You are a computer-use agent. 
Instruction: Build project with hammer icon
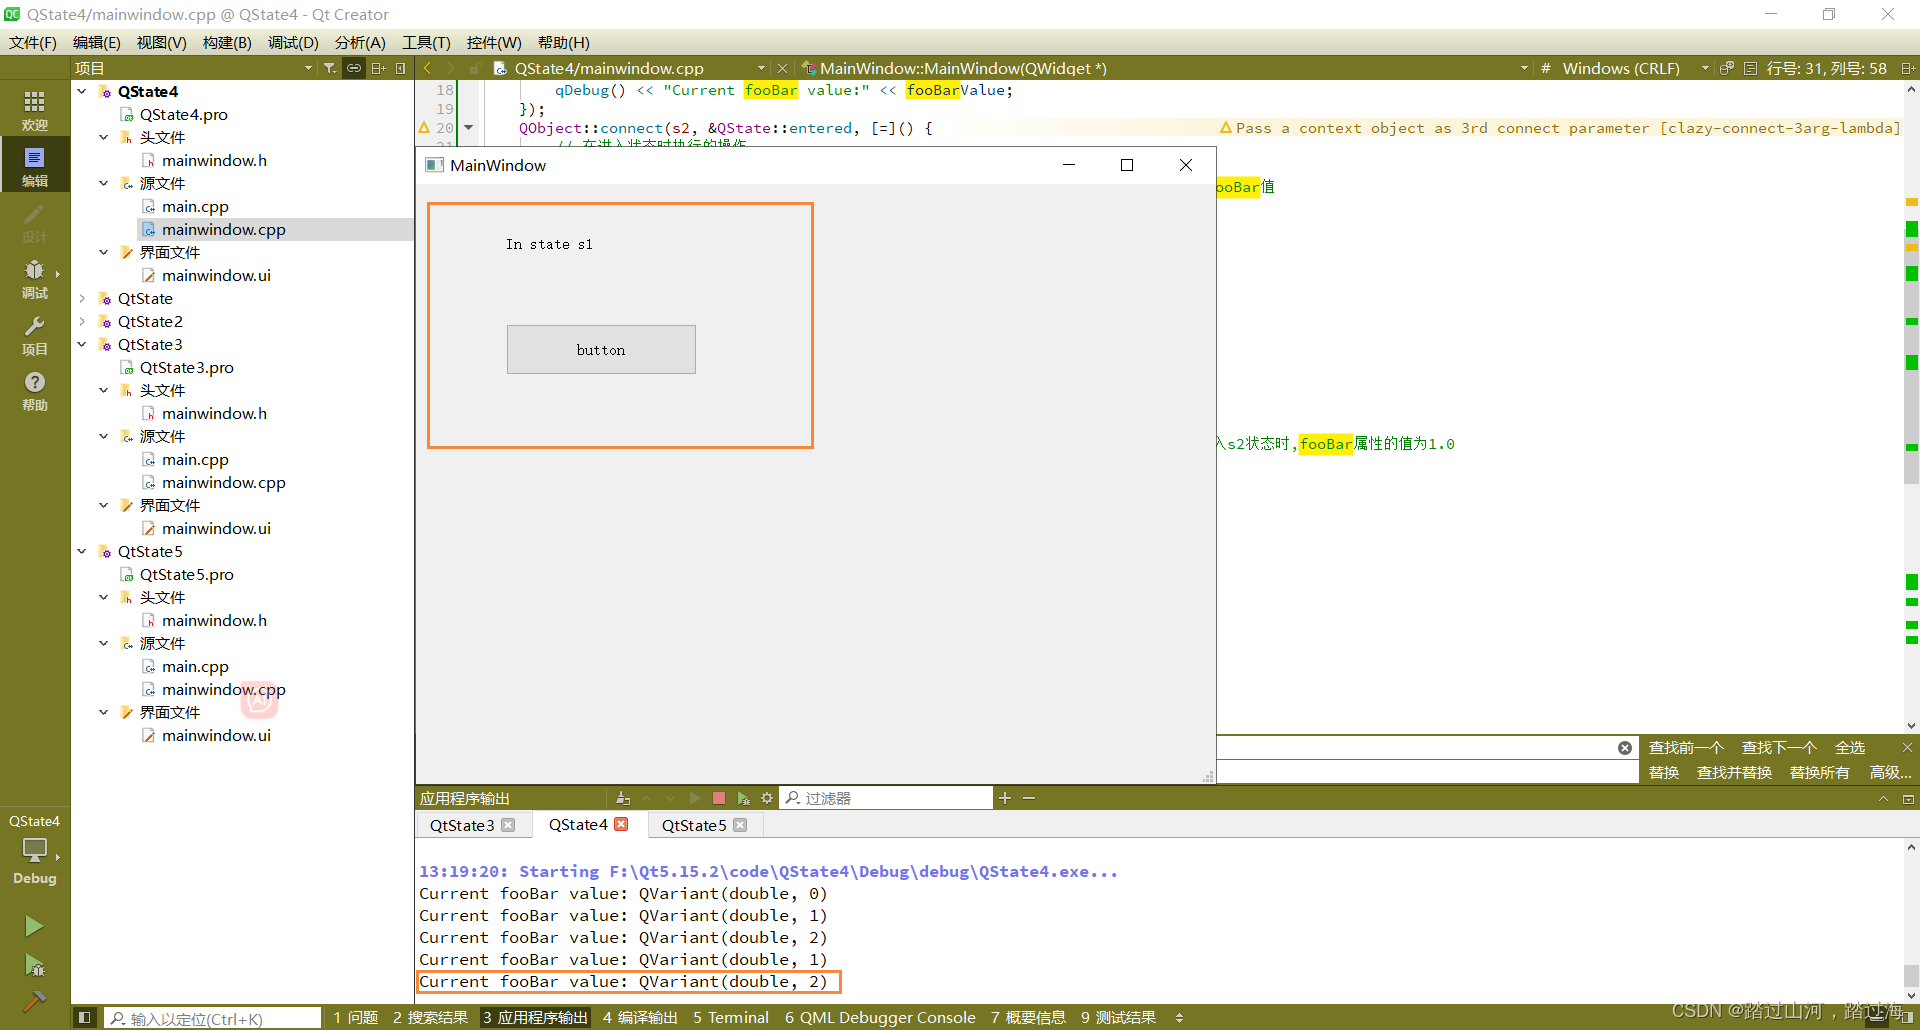tap(34, 1000)
